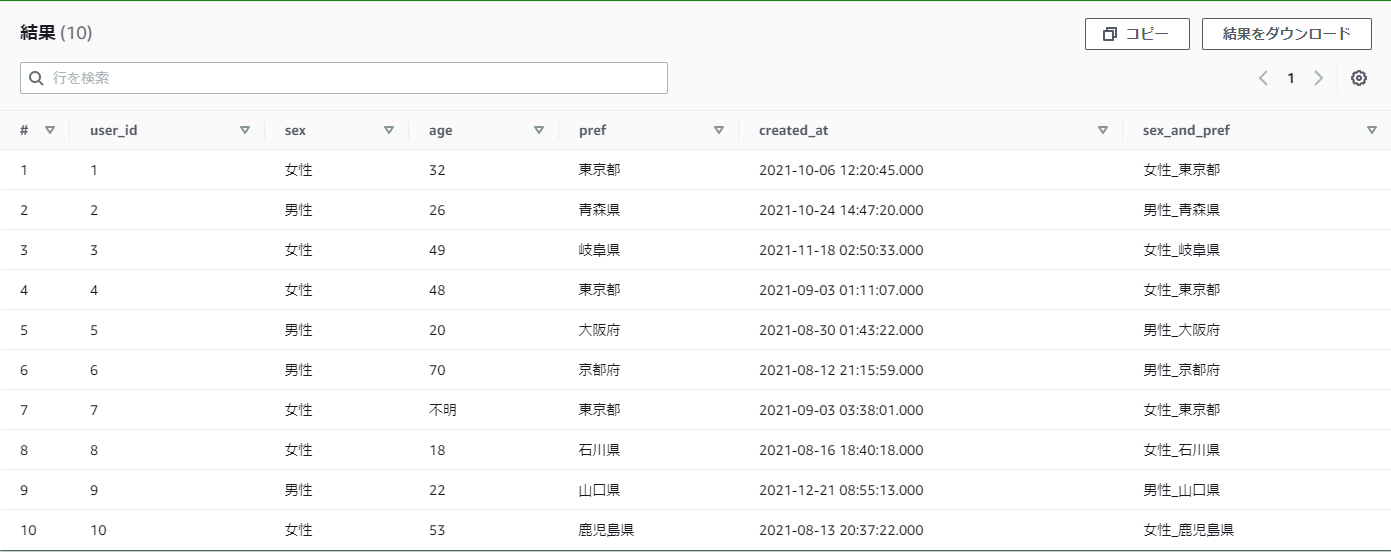Image resolution: width=1391 pixels, height=552 pixels.
Task: Sort by pref column arrow
Action: 719,130
